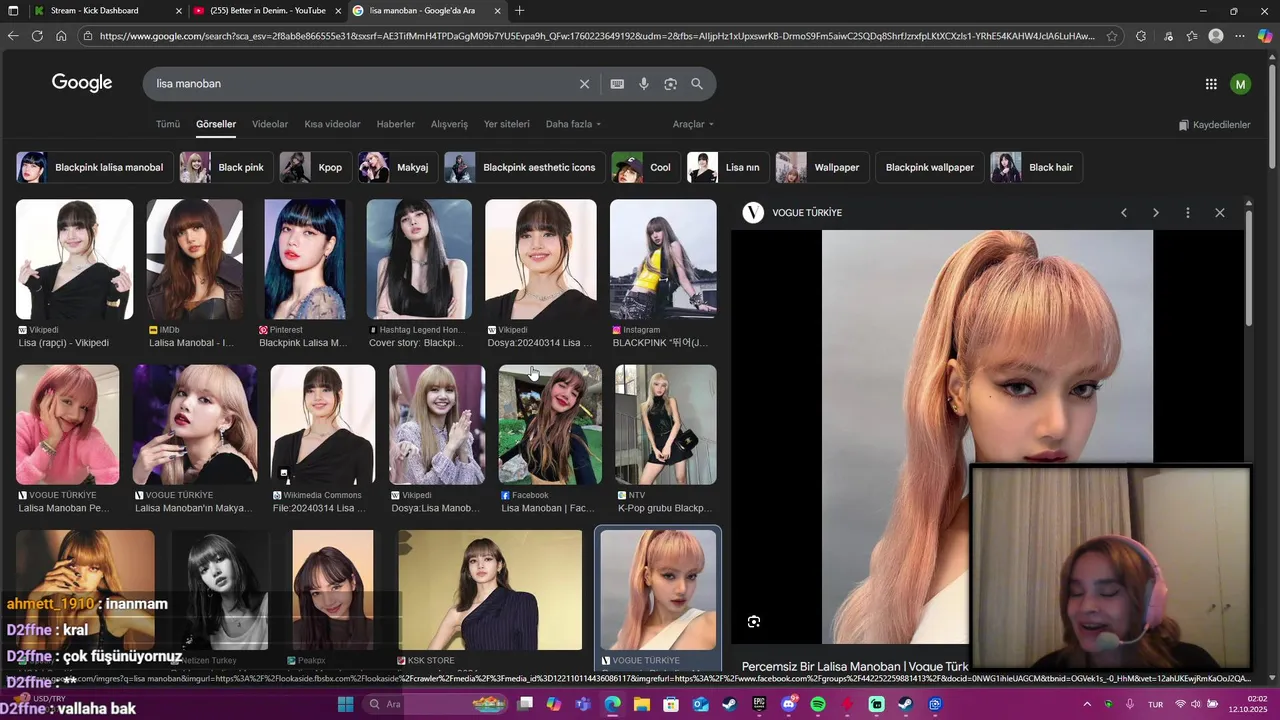Start voice search with the microphone icon
This screenshot has width=1280, height=720.
(x=644, y=84)
